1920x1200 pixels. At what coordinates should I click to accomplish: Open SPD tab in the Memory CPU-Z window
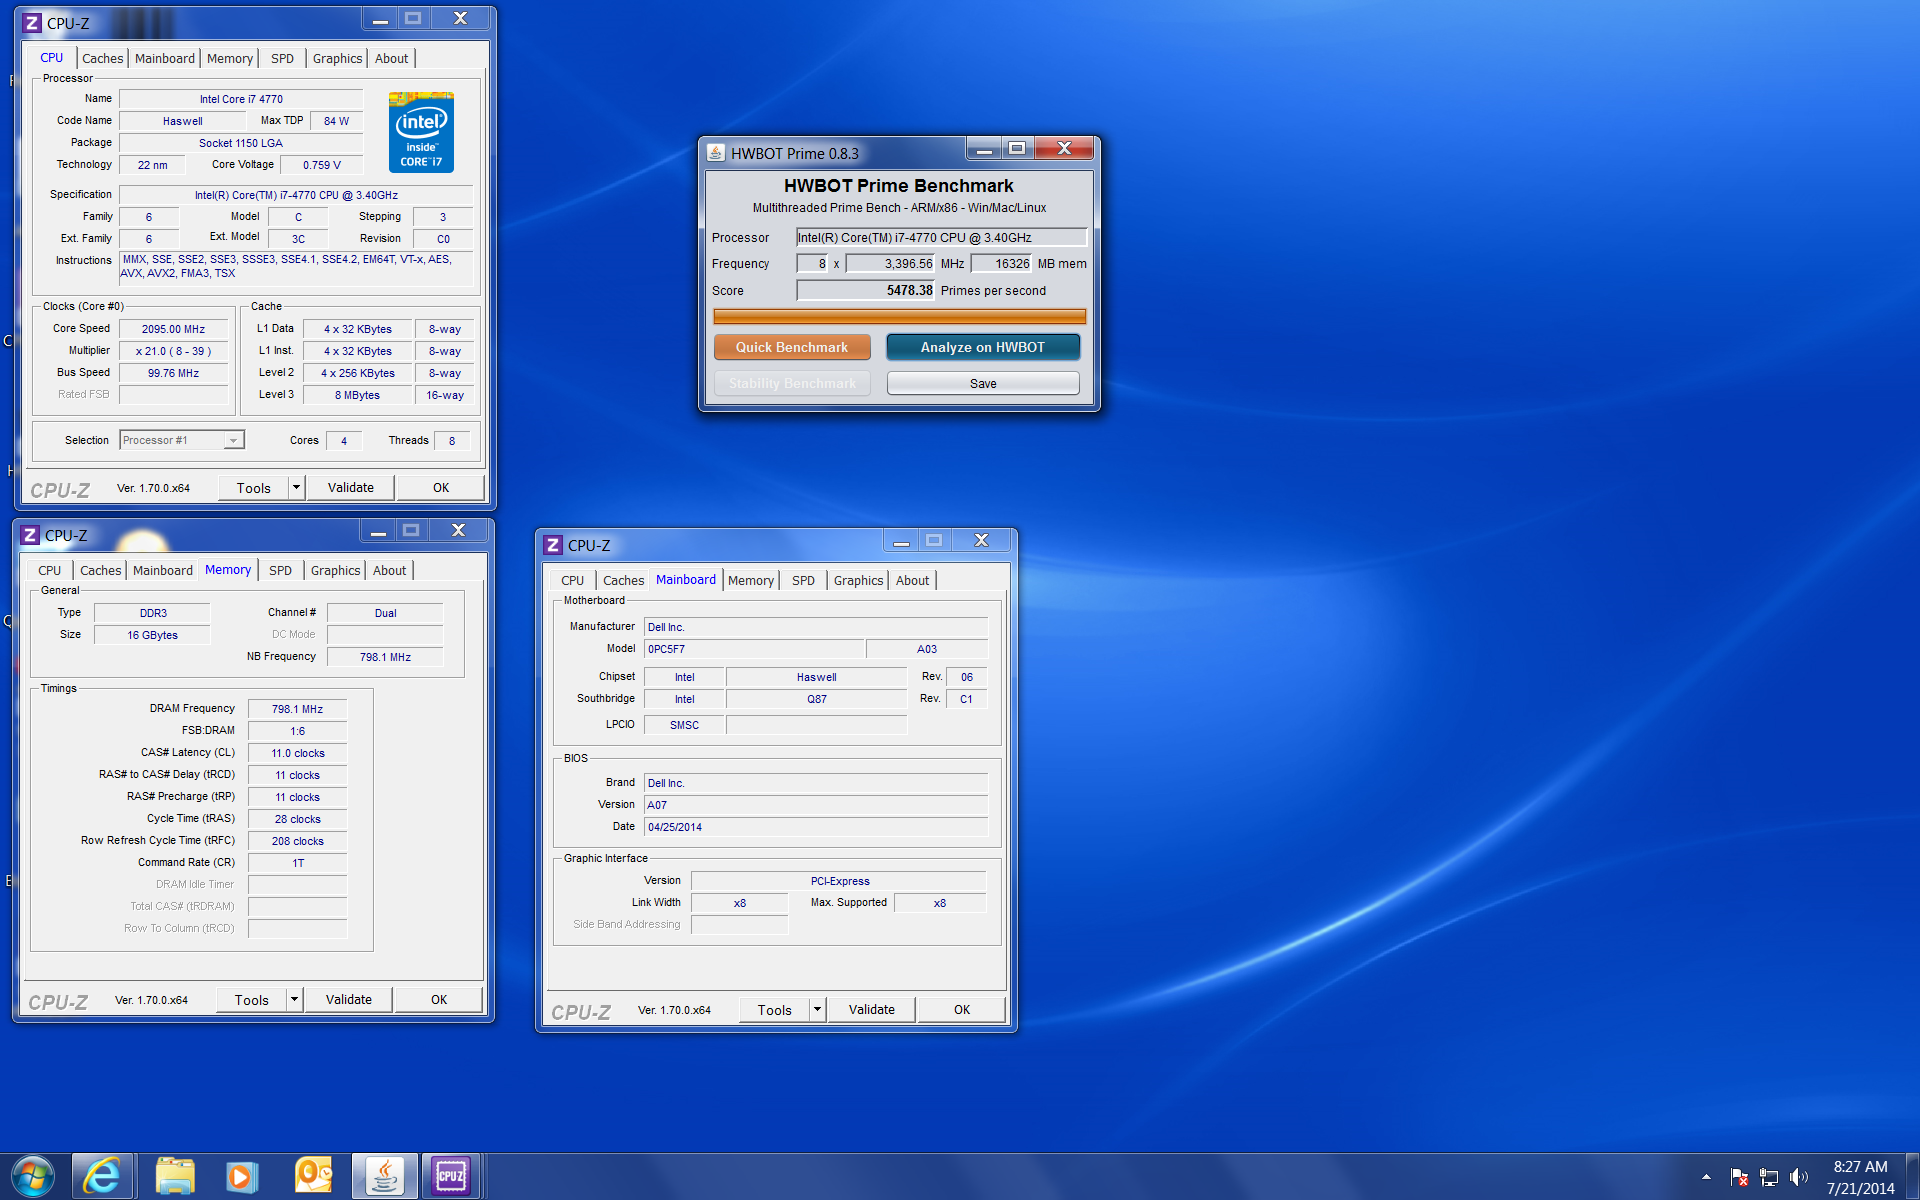pos(281,570)
